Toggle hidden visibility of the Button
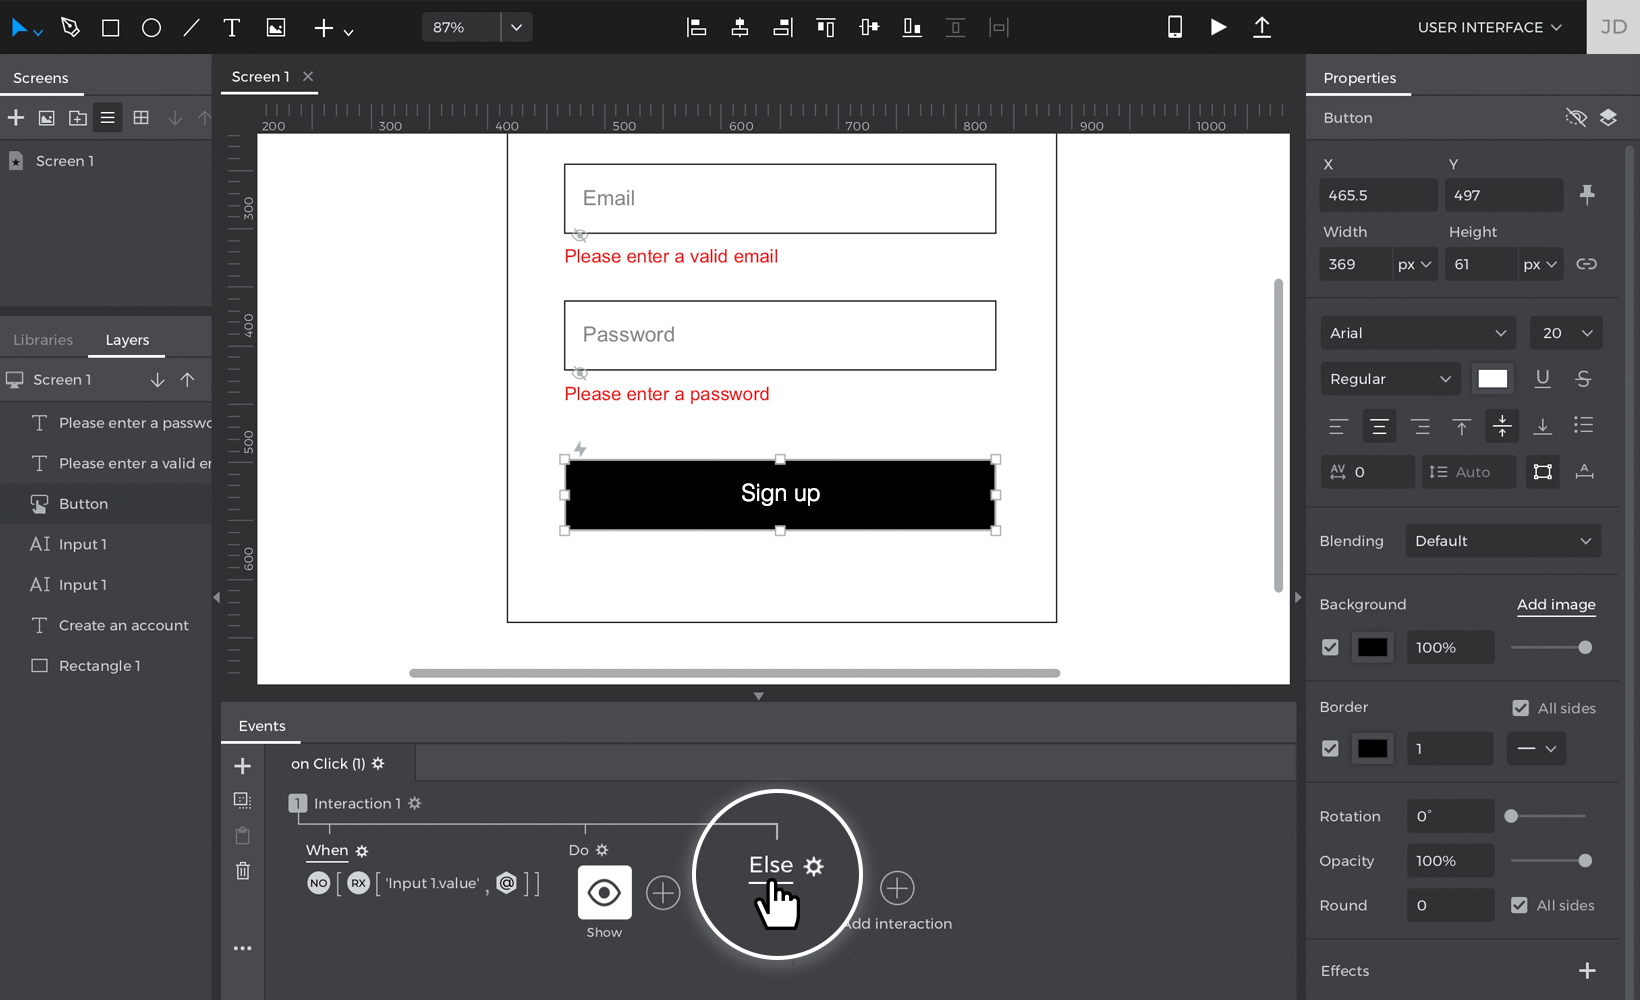Viewport: 1640px width, 1000px height. coord(1576,118)
